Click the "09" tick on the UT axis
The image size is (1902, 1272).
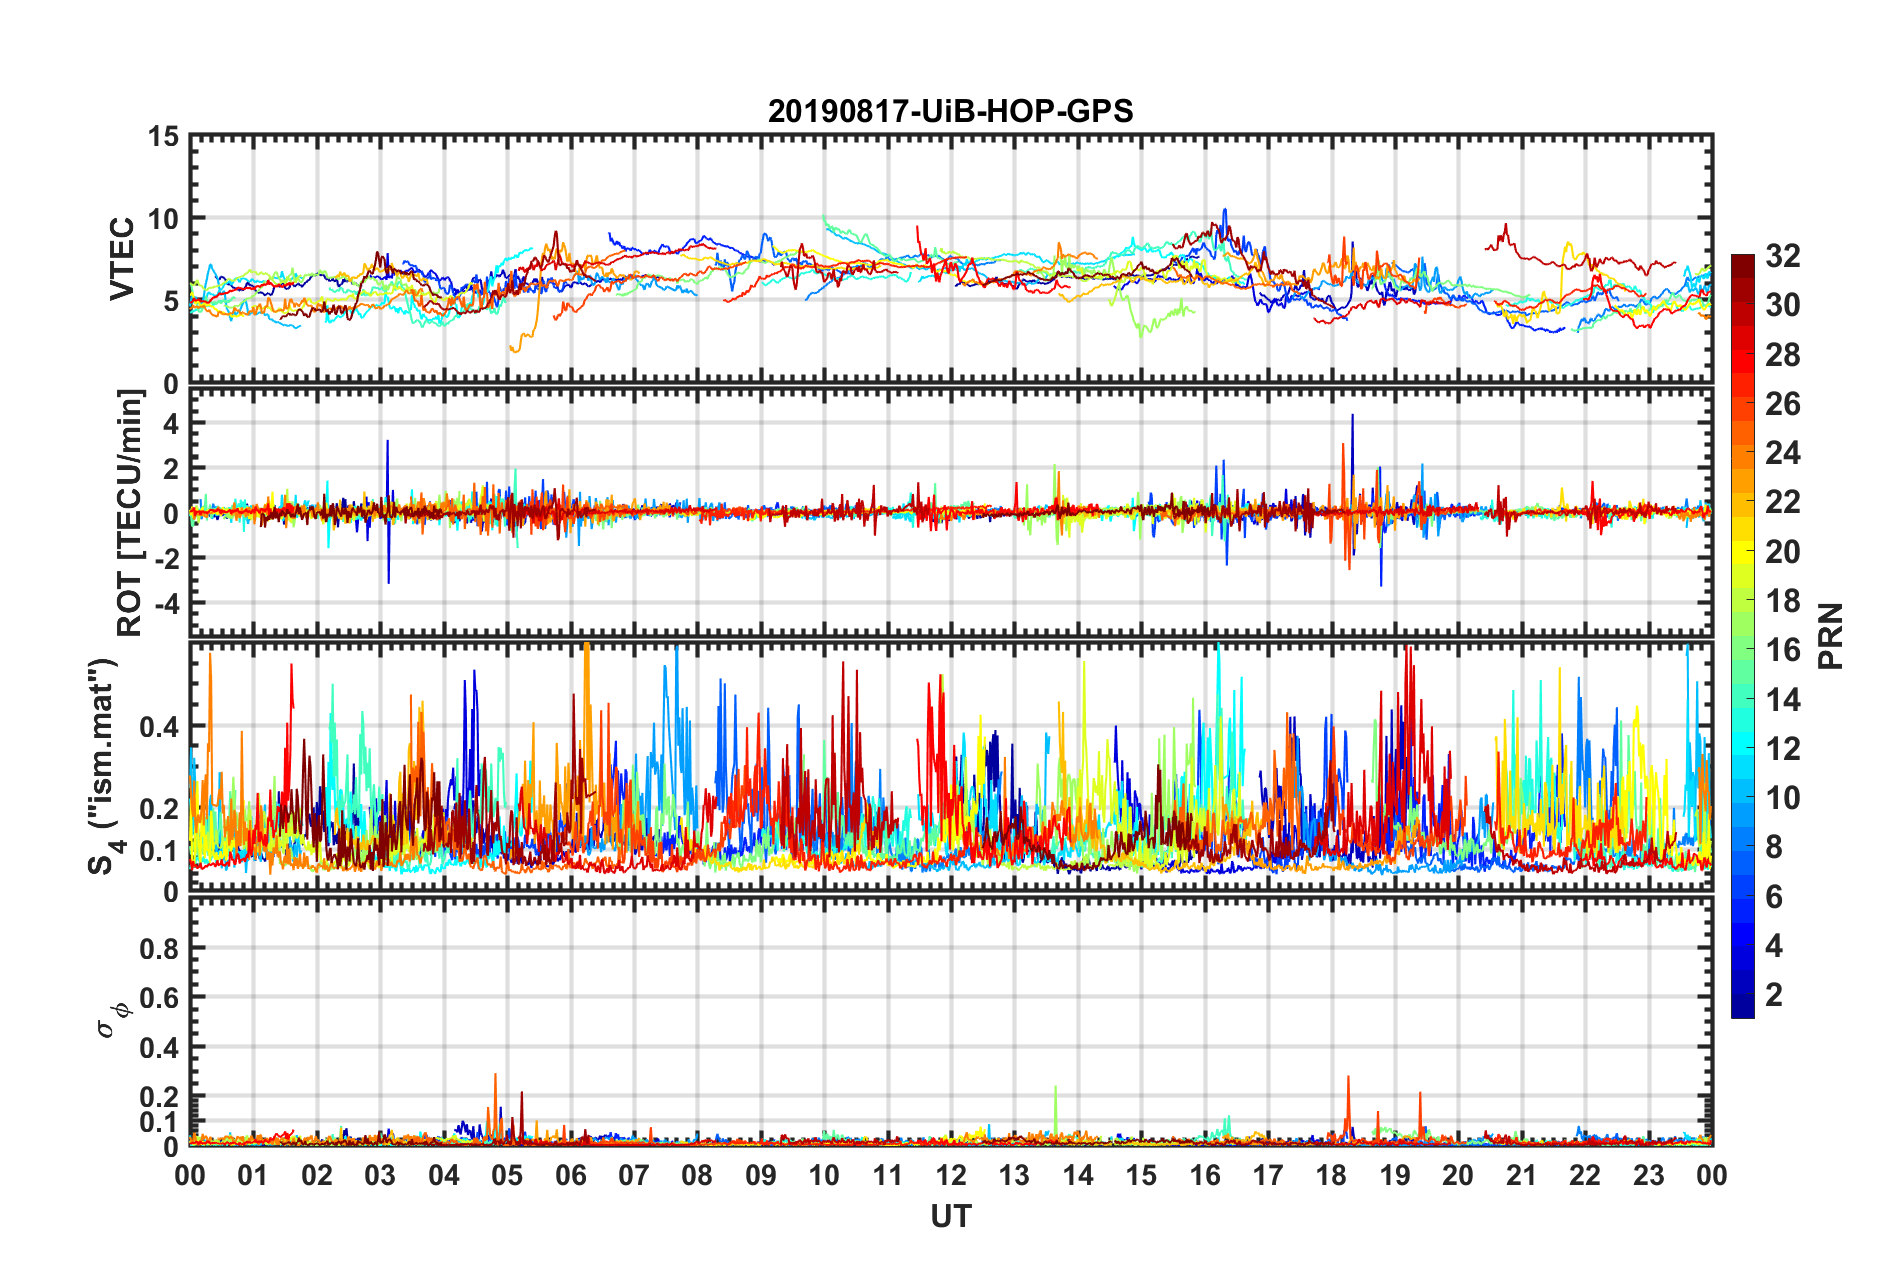click(x=761, y=1175)
